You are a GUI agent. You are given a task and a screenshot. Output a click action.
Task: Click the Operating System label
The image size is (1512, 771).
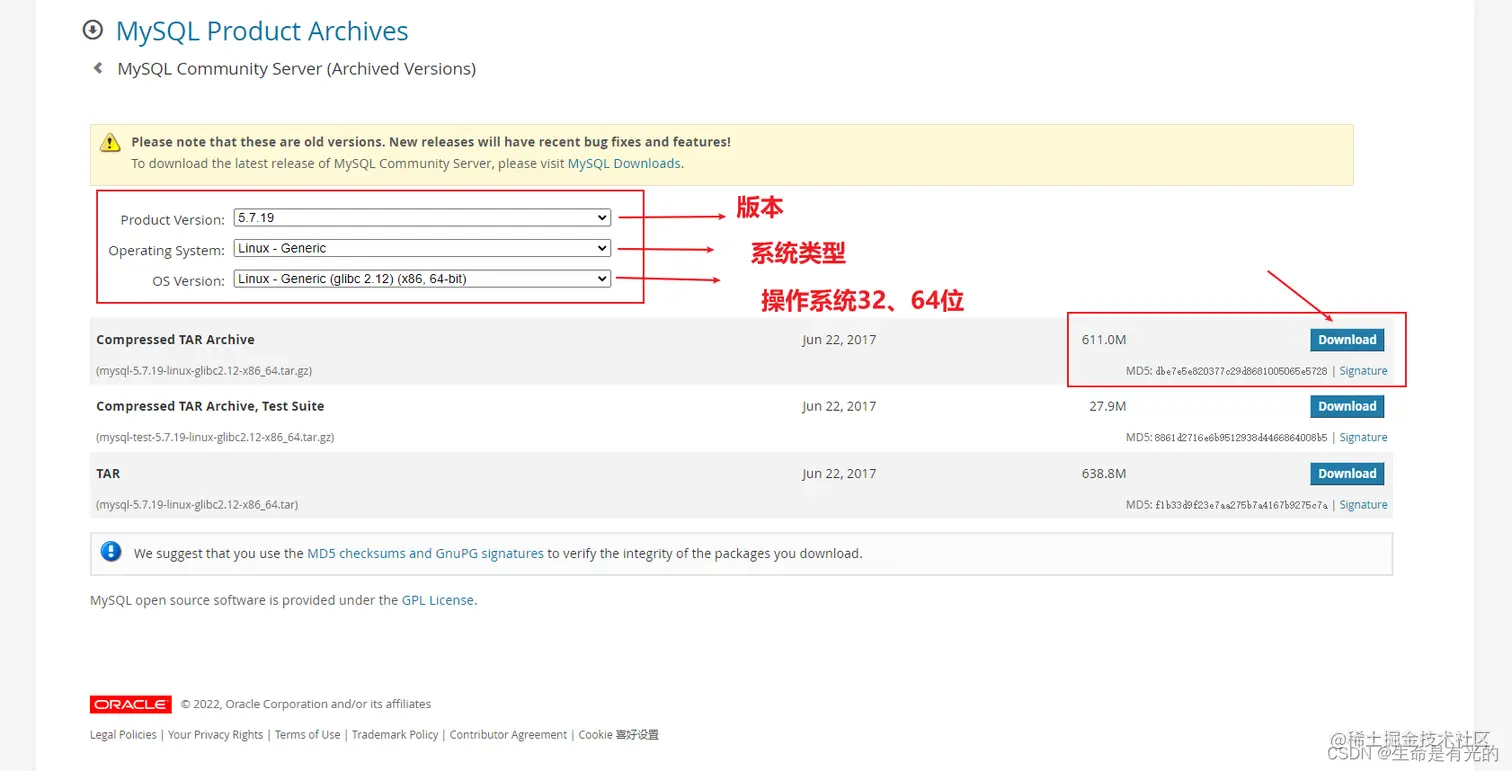click(166, 251)
